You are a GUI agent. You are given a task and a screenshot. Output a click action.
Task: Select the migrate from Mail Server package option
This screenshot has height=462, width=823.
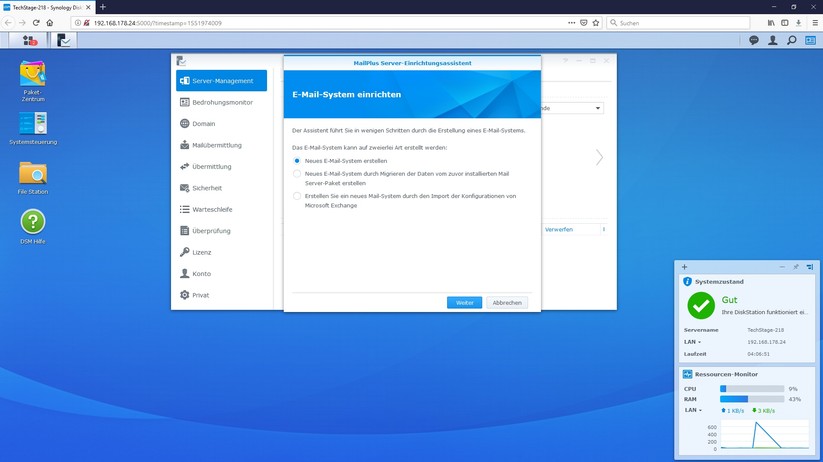pyautogui.click(x=297, y=174)
